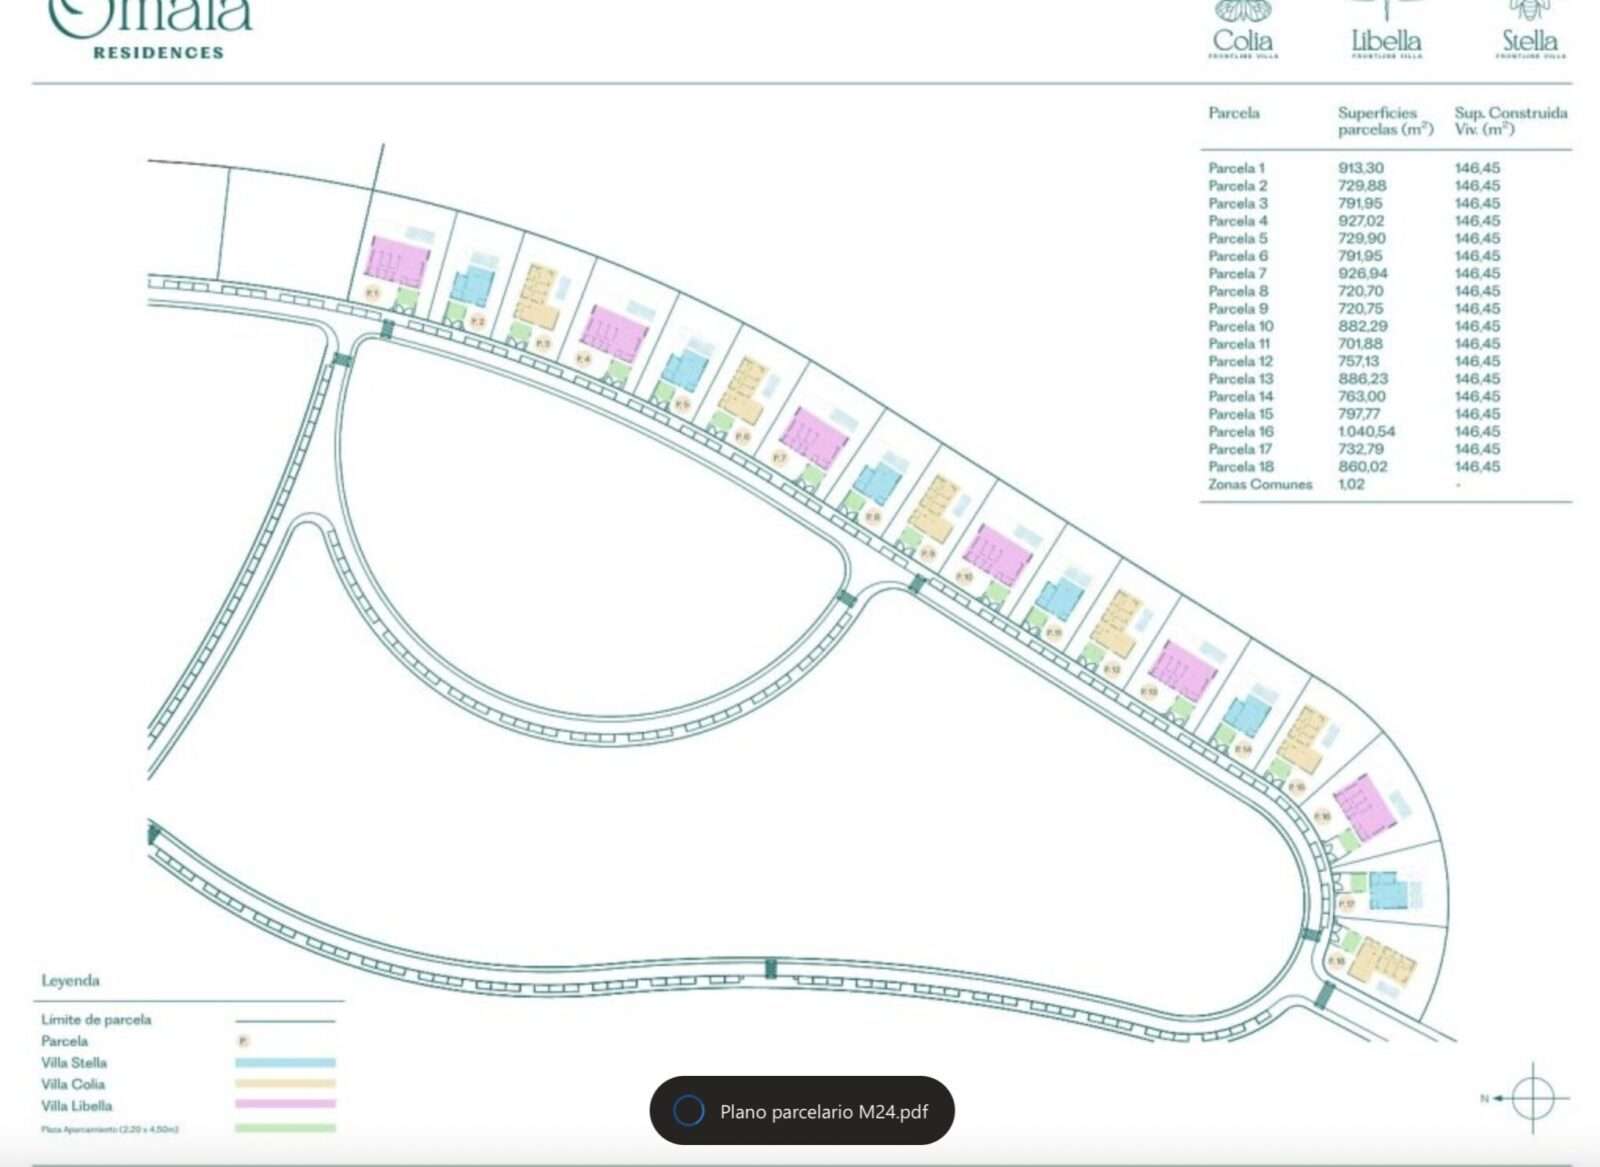This screenshot has height=1167, width=1600.
Task: Click the Villa Libella pink legend swatch
Action: 285,1105
